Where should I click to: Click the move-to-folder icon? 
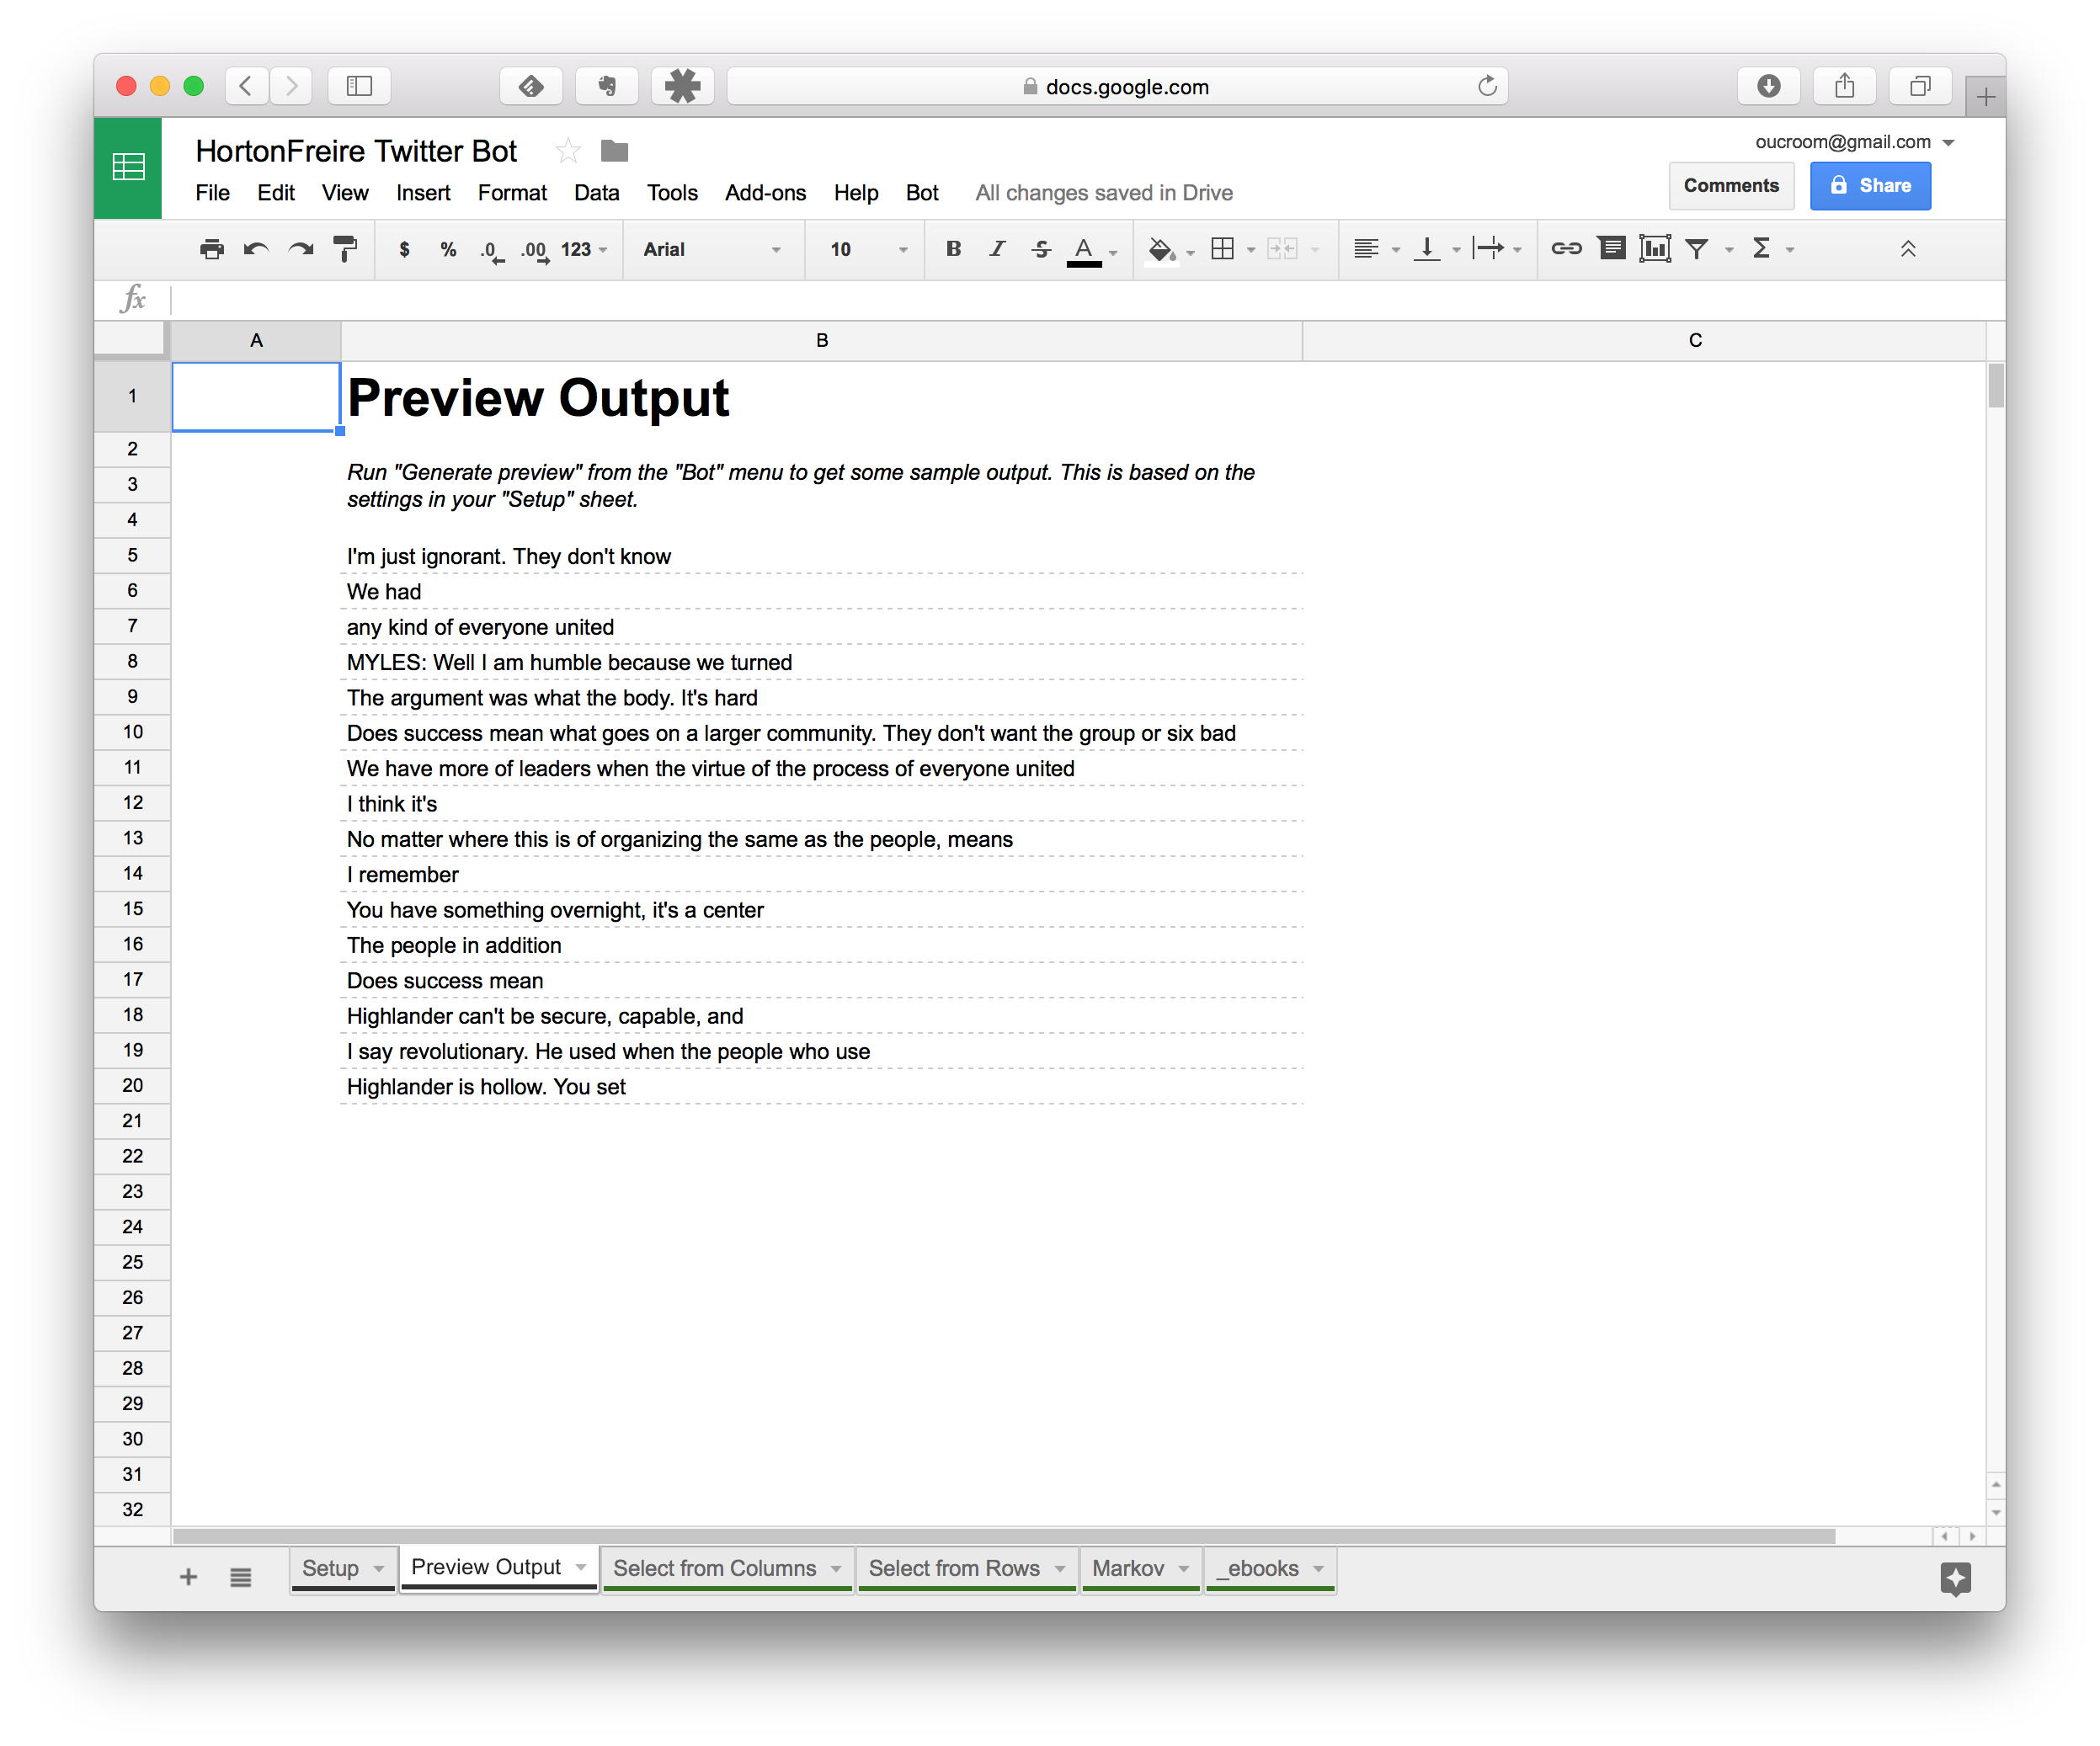point(614,151)
